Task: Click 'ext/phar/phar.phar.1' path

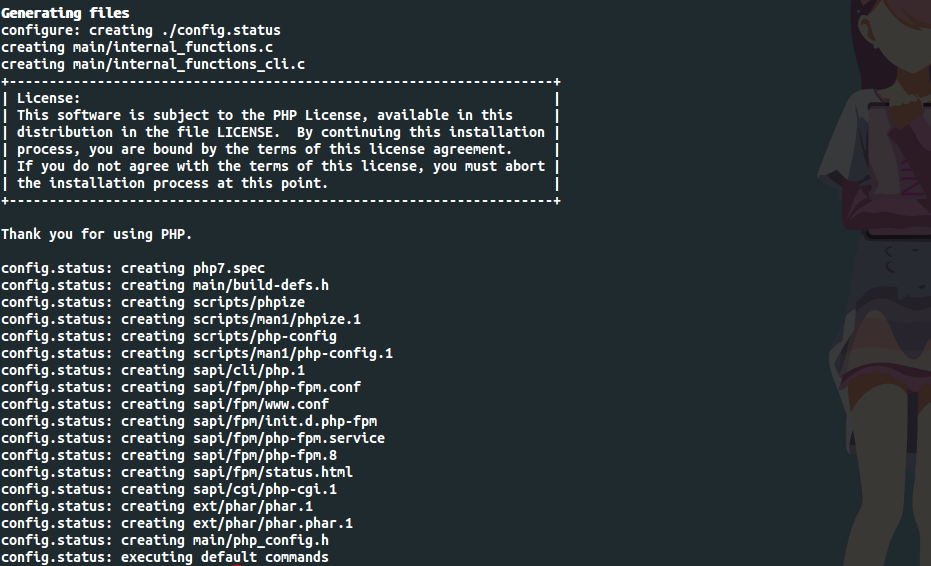Action: click(x=273, y=523)
